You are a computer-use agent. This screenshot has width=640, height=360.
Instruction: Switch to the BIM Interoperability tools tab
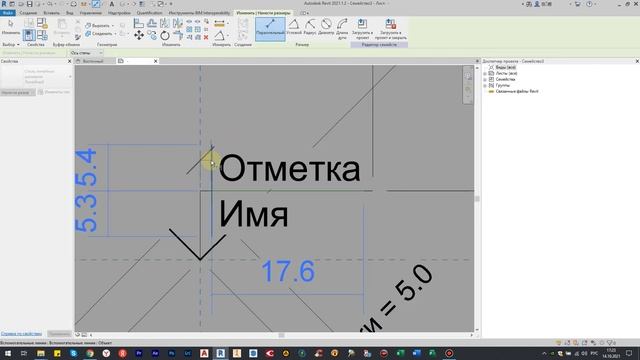click(x=199, y=13)
